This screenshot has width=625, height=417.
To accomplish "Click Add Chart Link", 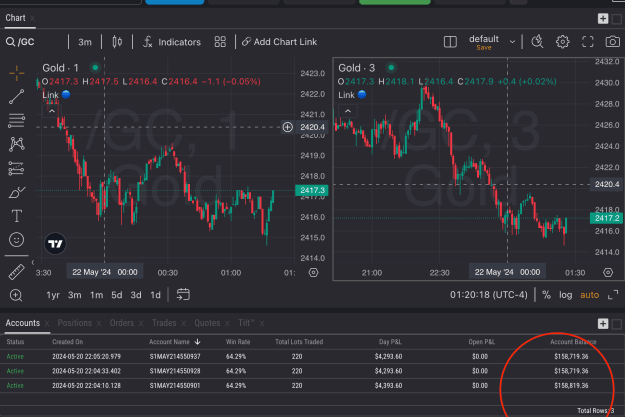I will 279,42.
